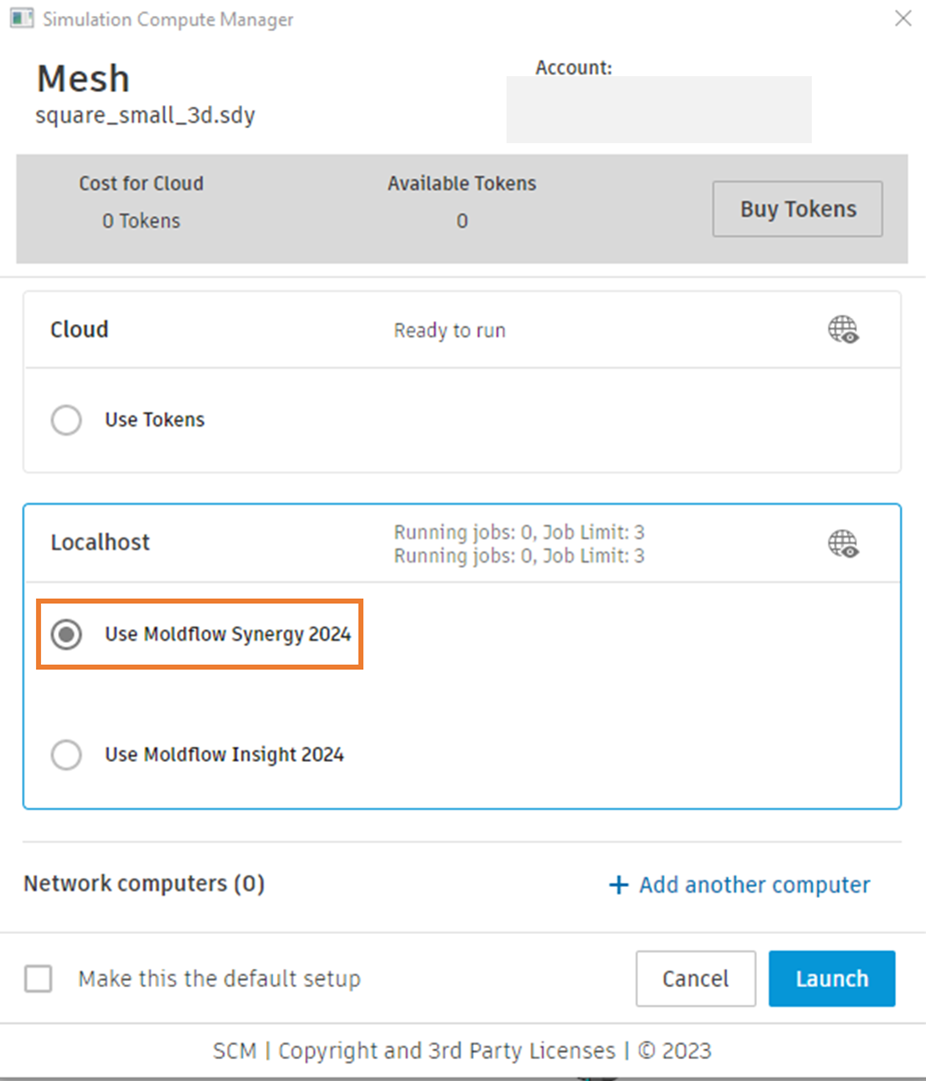Click the Buy Tokens button

(797, 209)
